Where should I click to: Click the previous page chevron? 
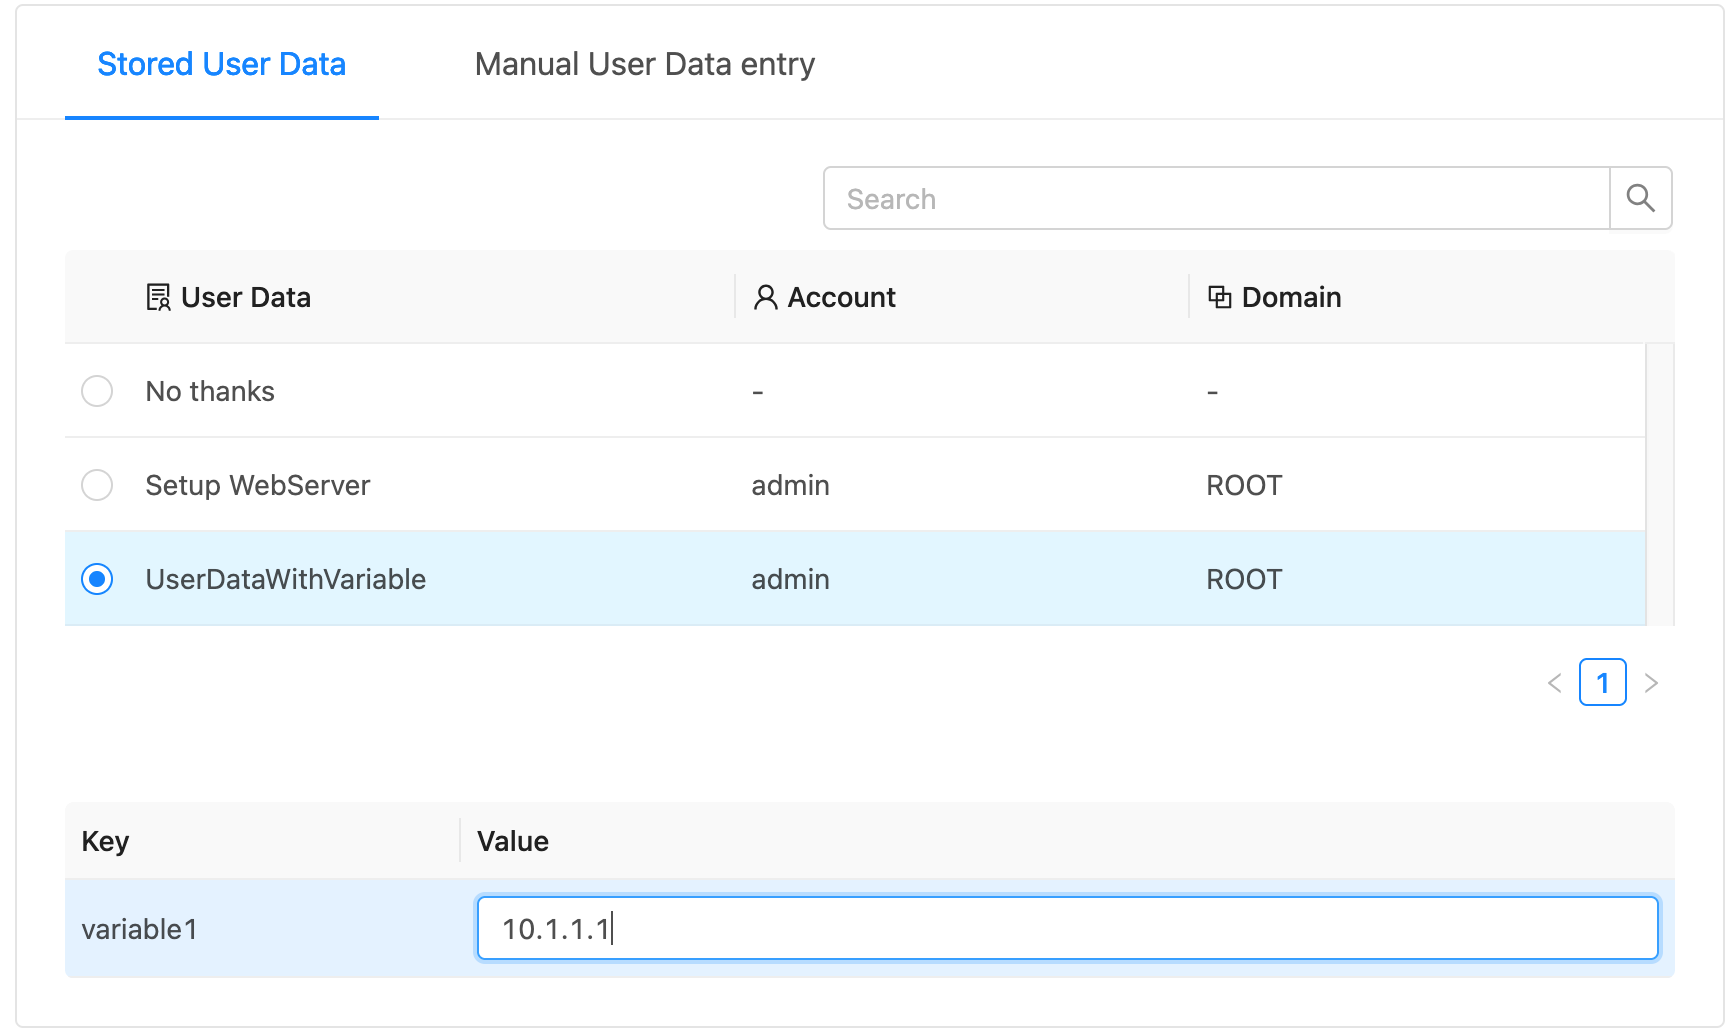coord(1553,682)
